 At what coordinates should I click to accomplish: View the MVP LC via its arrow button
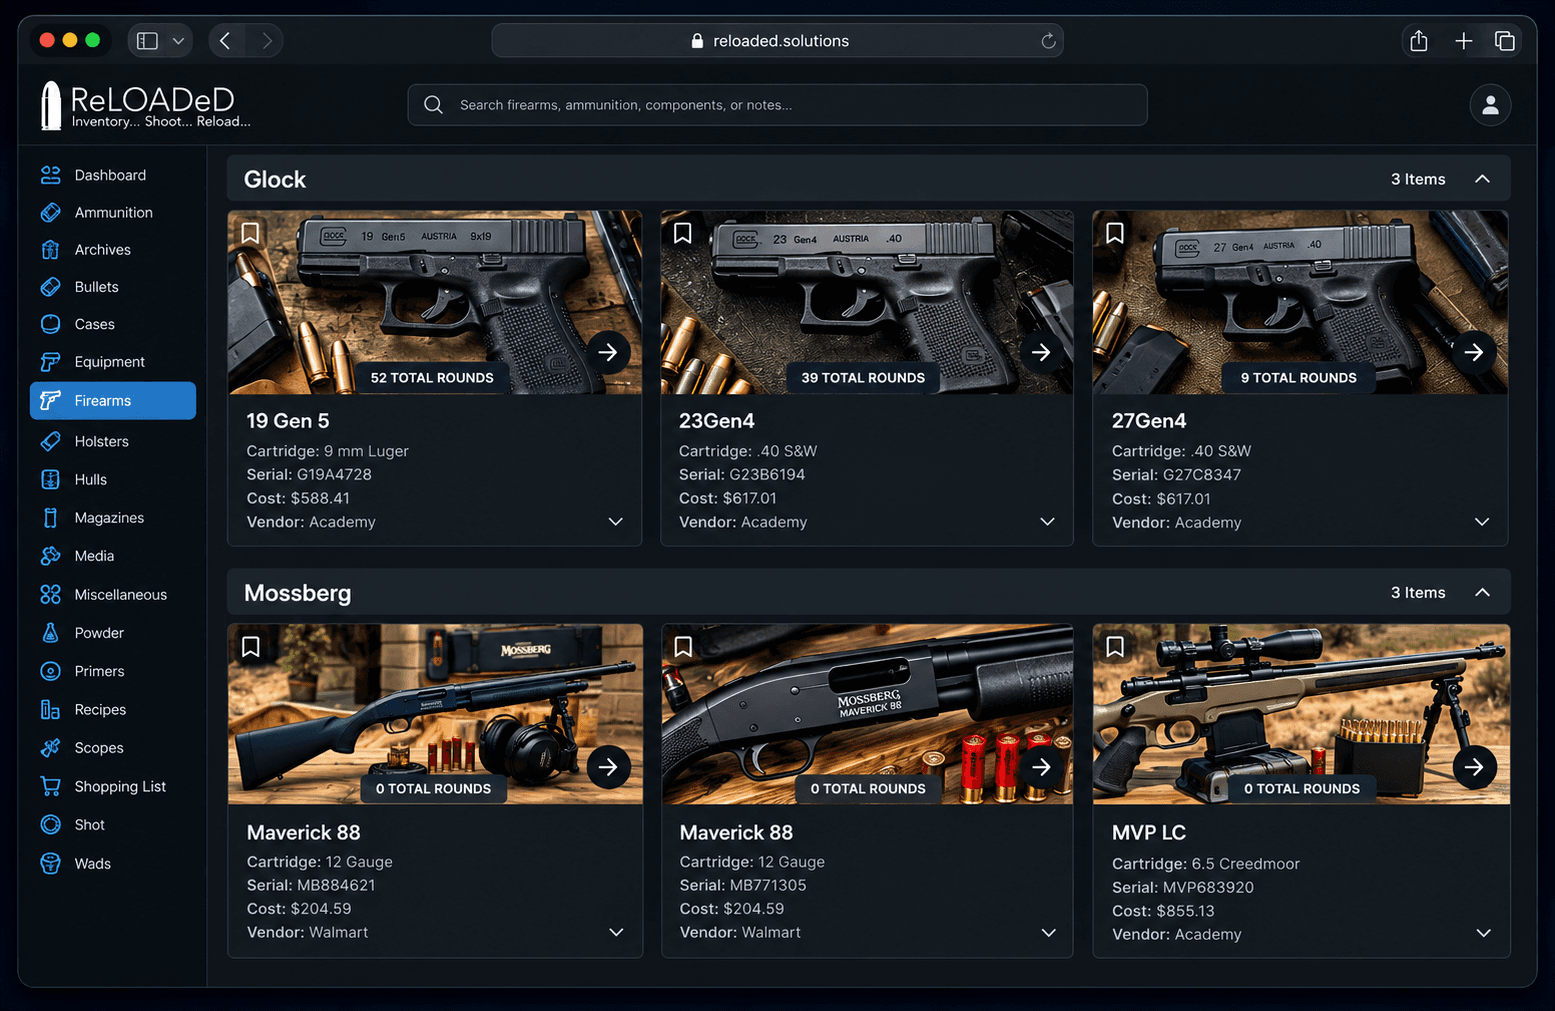pyautogui.click(x=1474, y=767)
